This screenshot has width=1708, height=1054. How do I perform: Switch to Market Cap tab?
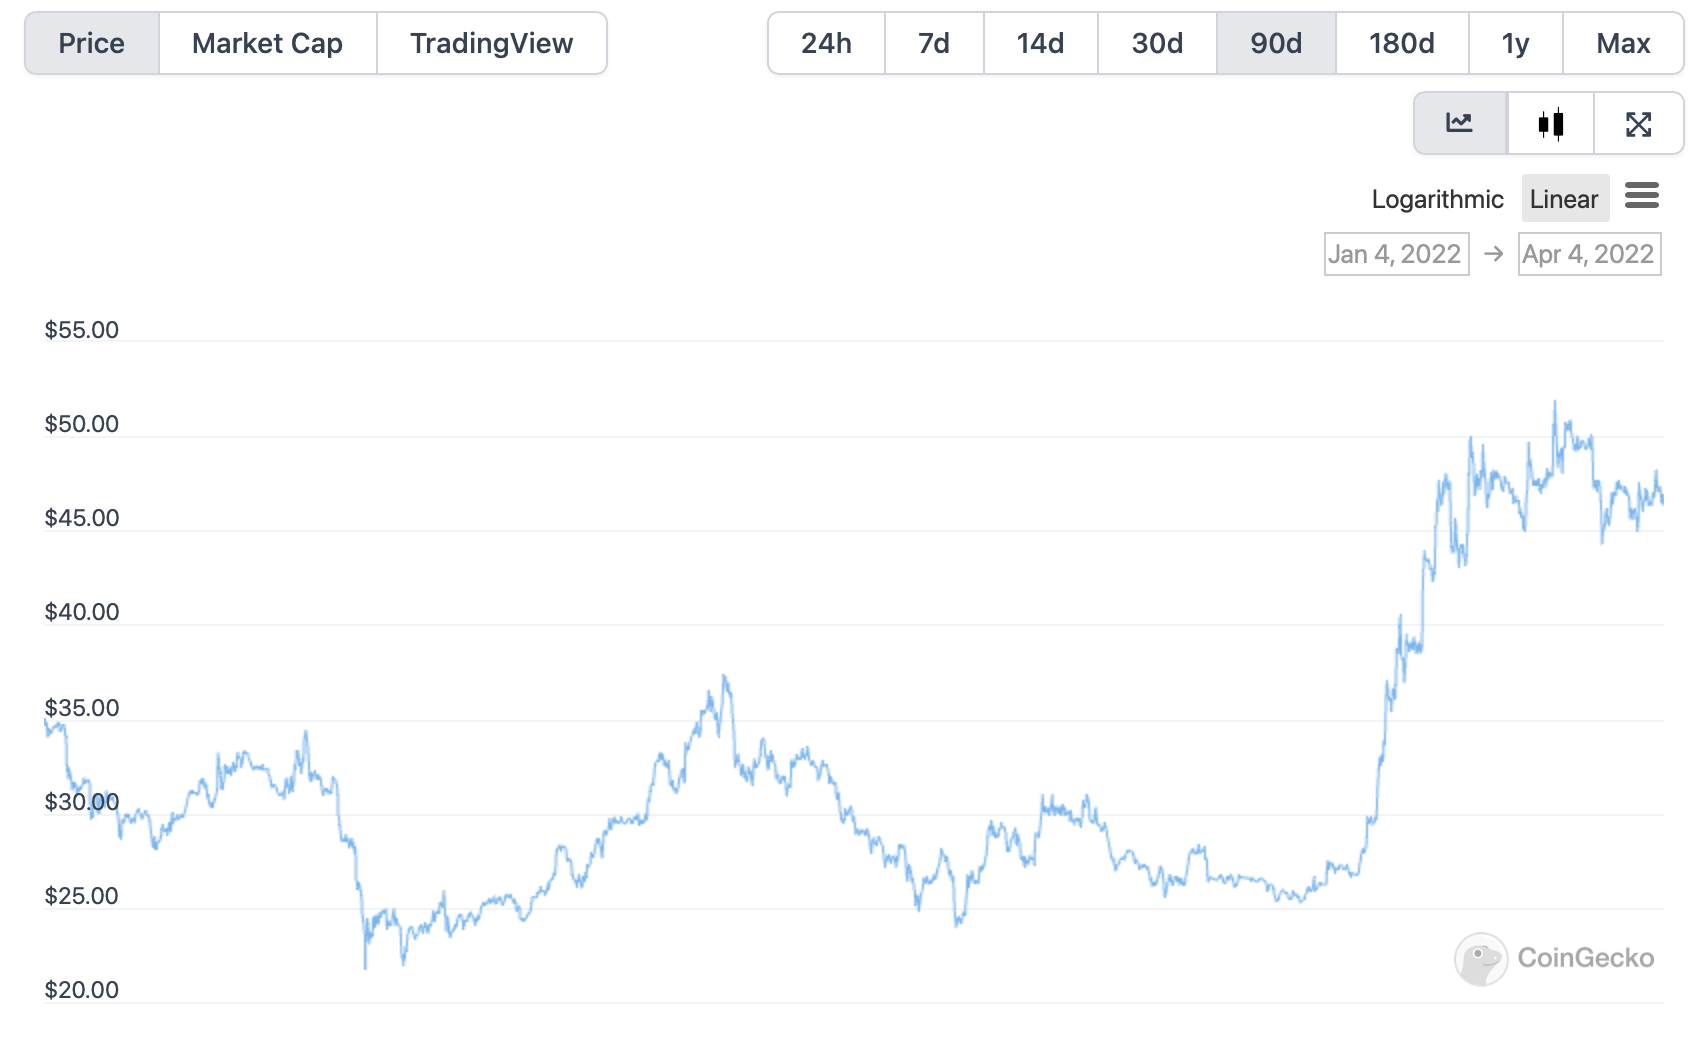pos(267,43)
